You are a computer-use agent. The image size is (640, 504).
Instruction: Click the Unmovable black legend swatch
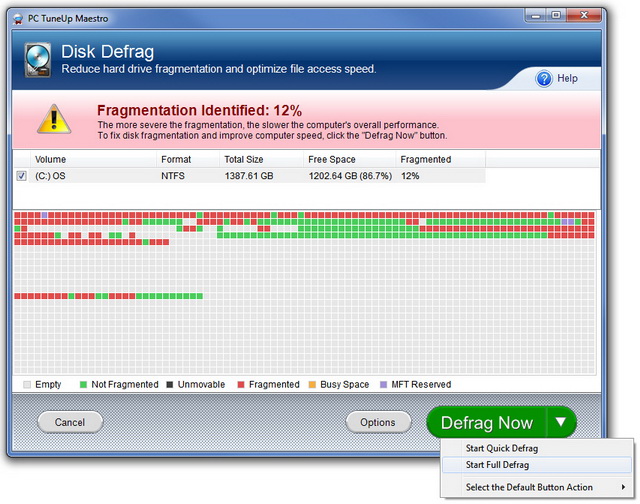[x=170, y=384]
